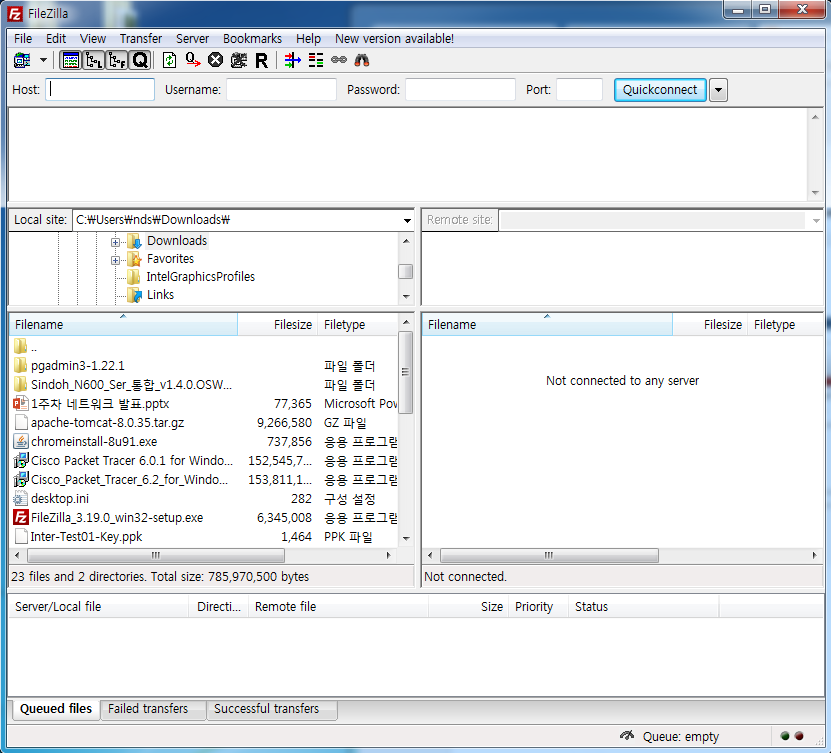Open the Remote site path dropdown
This screenshot has width=831, height=753.
pos(816,220)
